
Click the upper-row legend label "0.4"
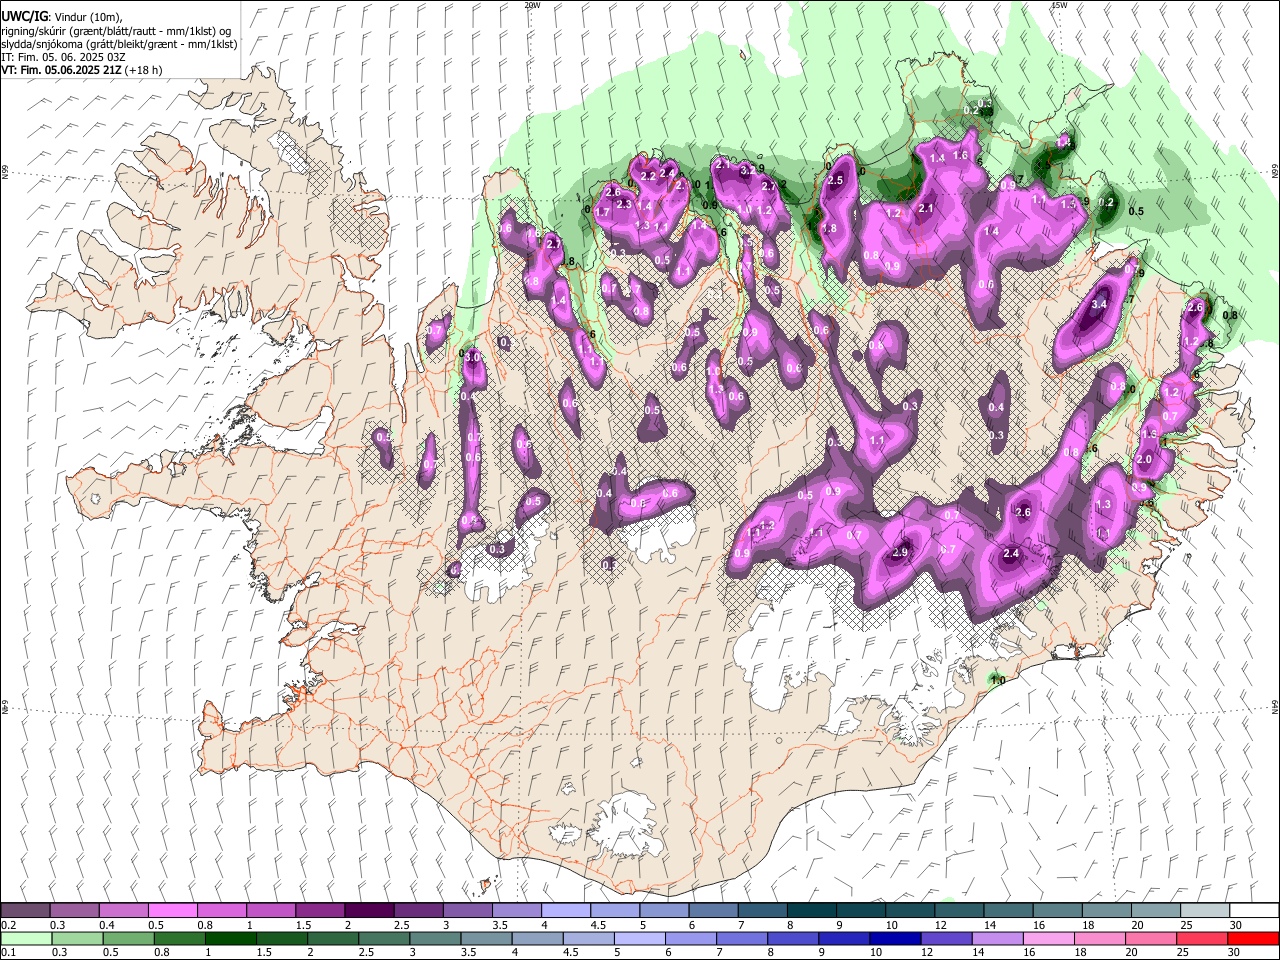[107, 925]
